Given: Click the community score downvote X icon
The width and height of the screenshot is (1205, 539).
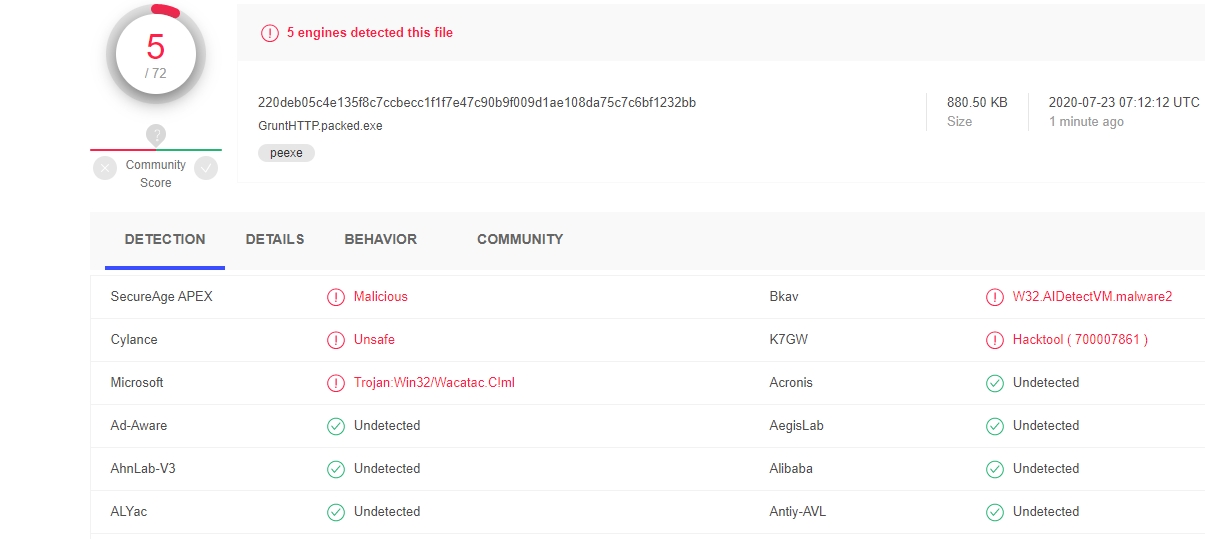Looking at the screenshot, I should pyautogui.click(x=105, y=168).
